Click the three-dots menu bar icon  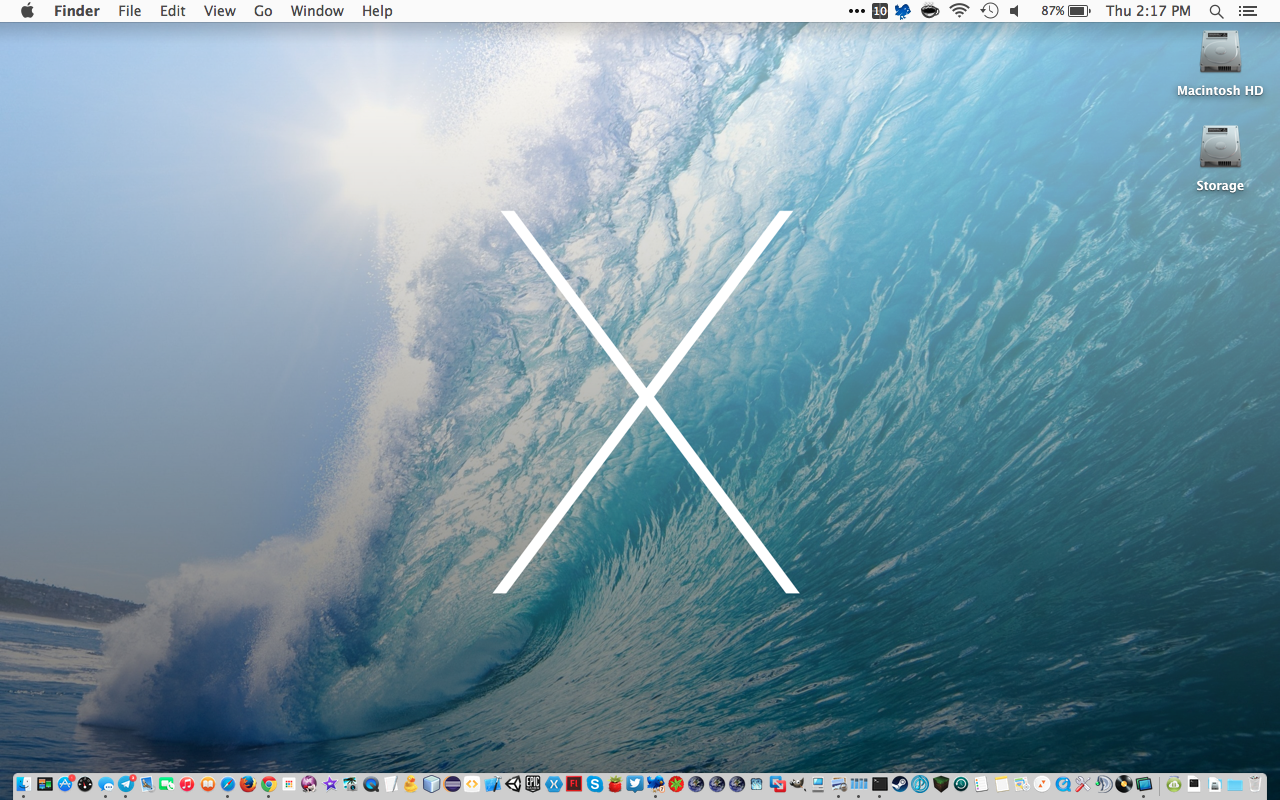point(856,11)
